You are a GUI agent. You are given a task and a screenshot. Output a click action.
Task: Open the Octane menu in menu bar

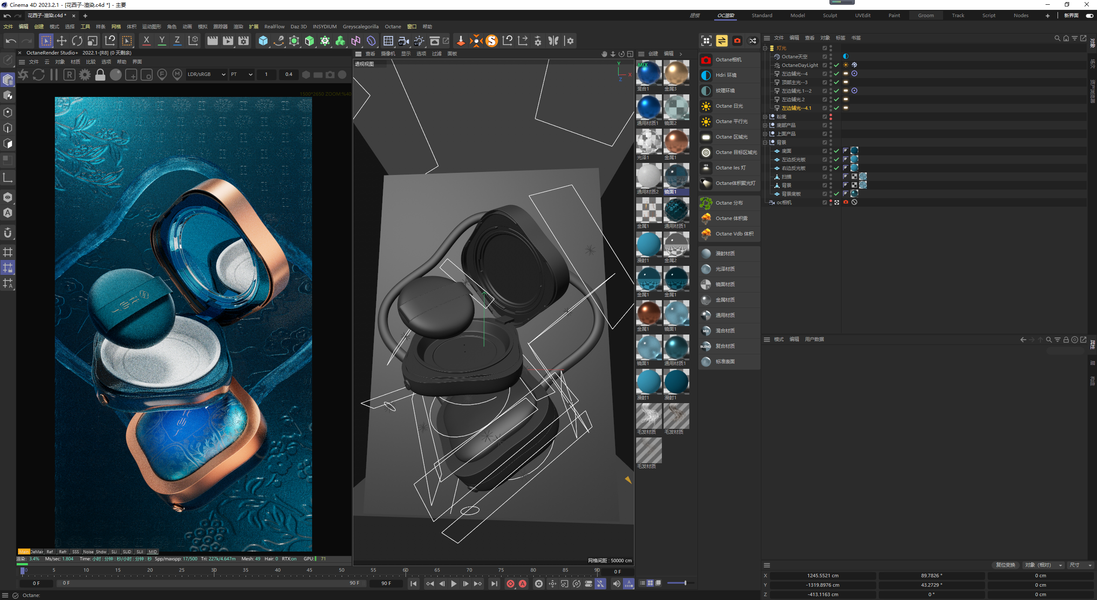(x=393, y=27)
